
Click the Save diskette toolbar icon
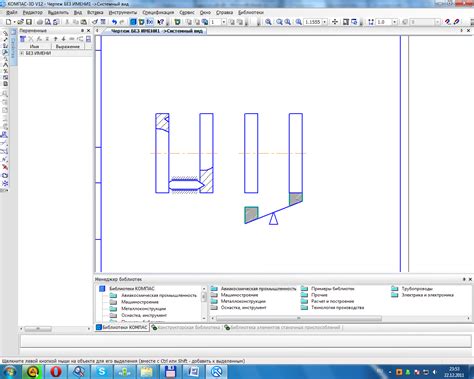[x=29, y=22]
